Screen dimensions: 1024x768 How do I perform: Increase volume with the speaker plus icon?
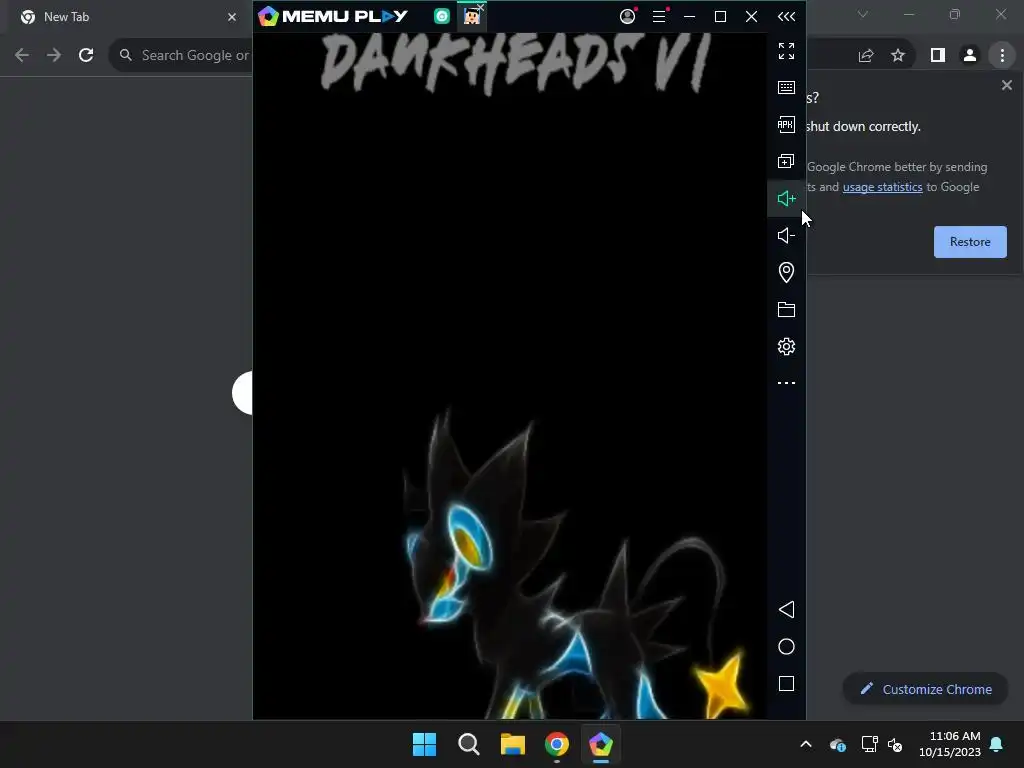(x=786, y=199)
